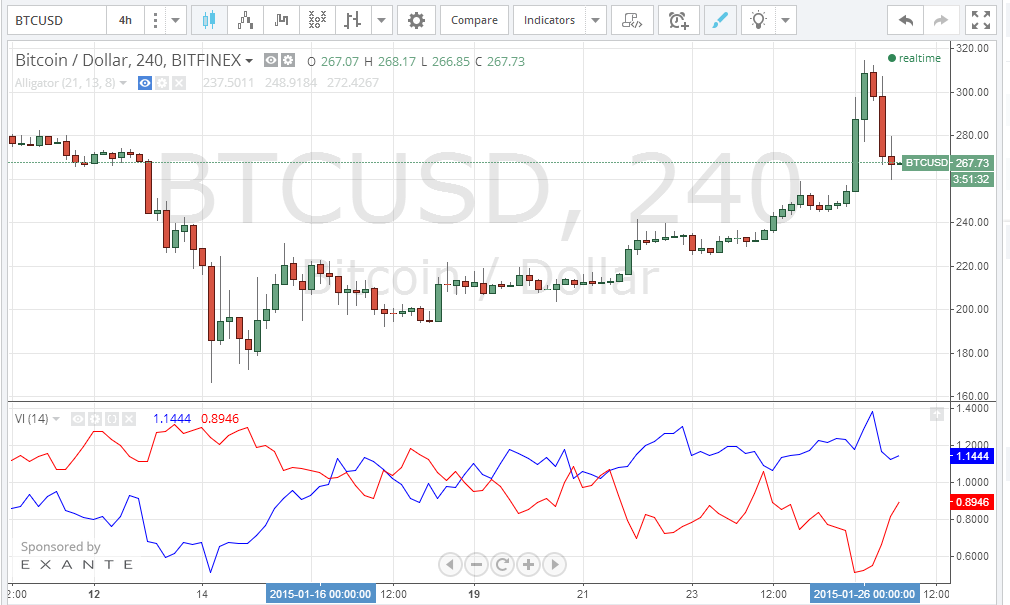Zoom in with the plus button
Image resolution: width=1010 pixels, height=605 pixels.
pos(528,565)
